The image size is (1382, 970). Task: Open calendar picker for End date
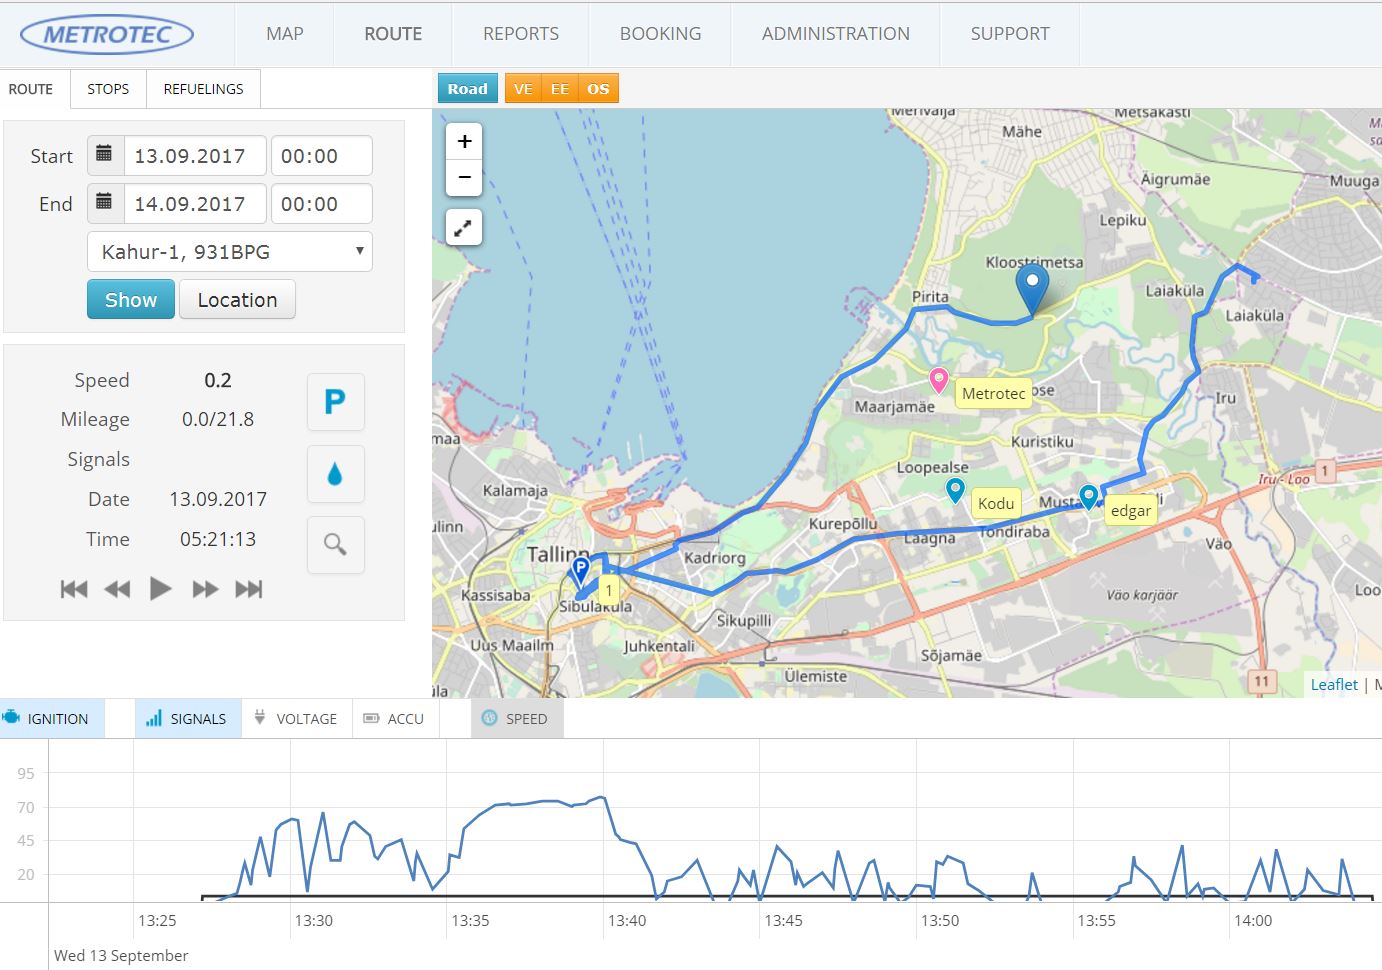point(105,204)
